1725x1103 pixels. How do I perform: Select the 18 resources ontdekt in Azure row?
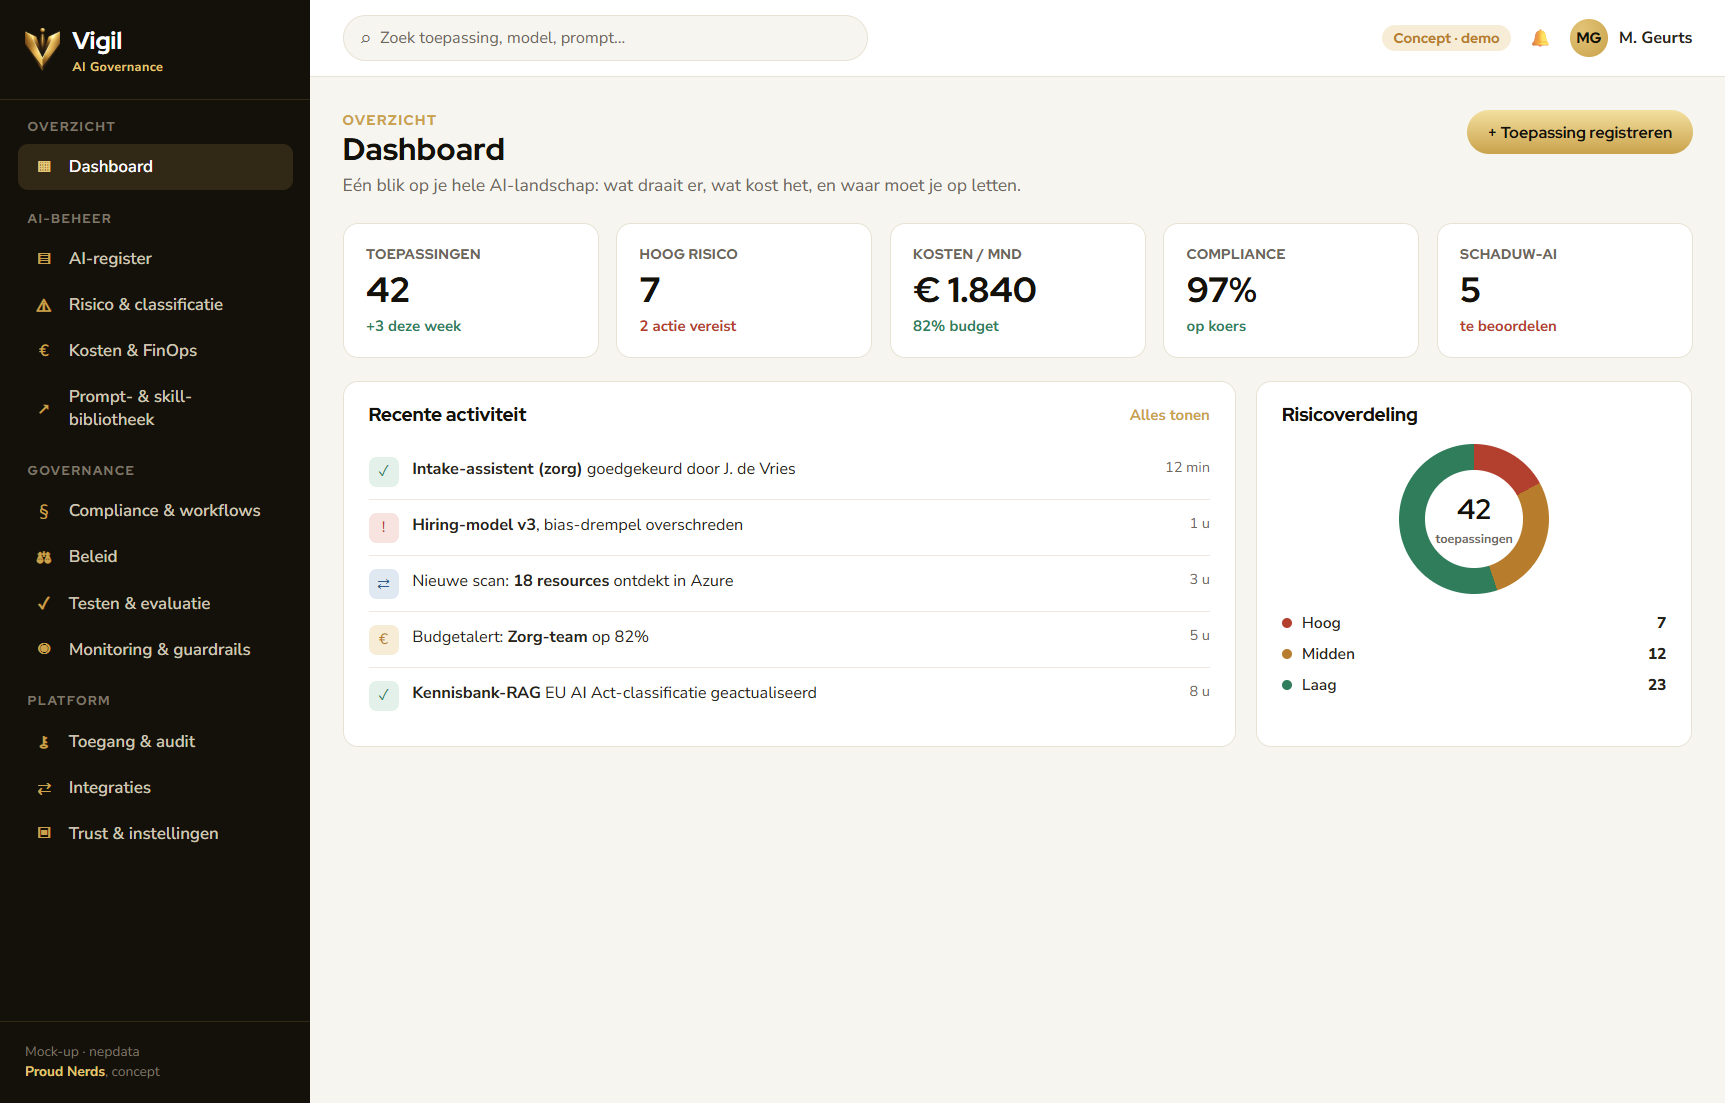click(x=789, y=583)
